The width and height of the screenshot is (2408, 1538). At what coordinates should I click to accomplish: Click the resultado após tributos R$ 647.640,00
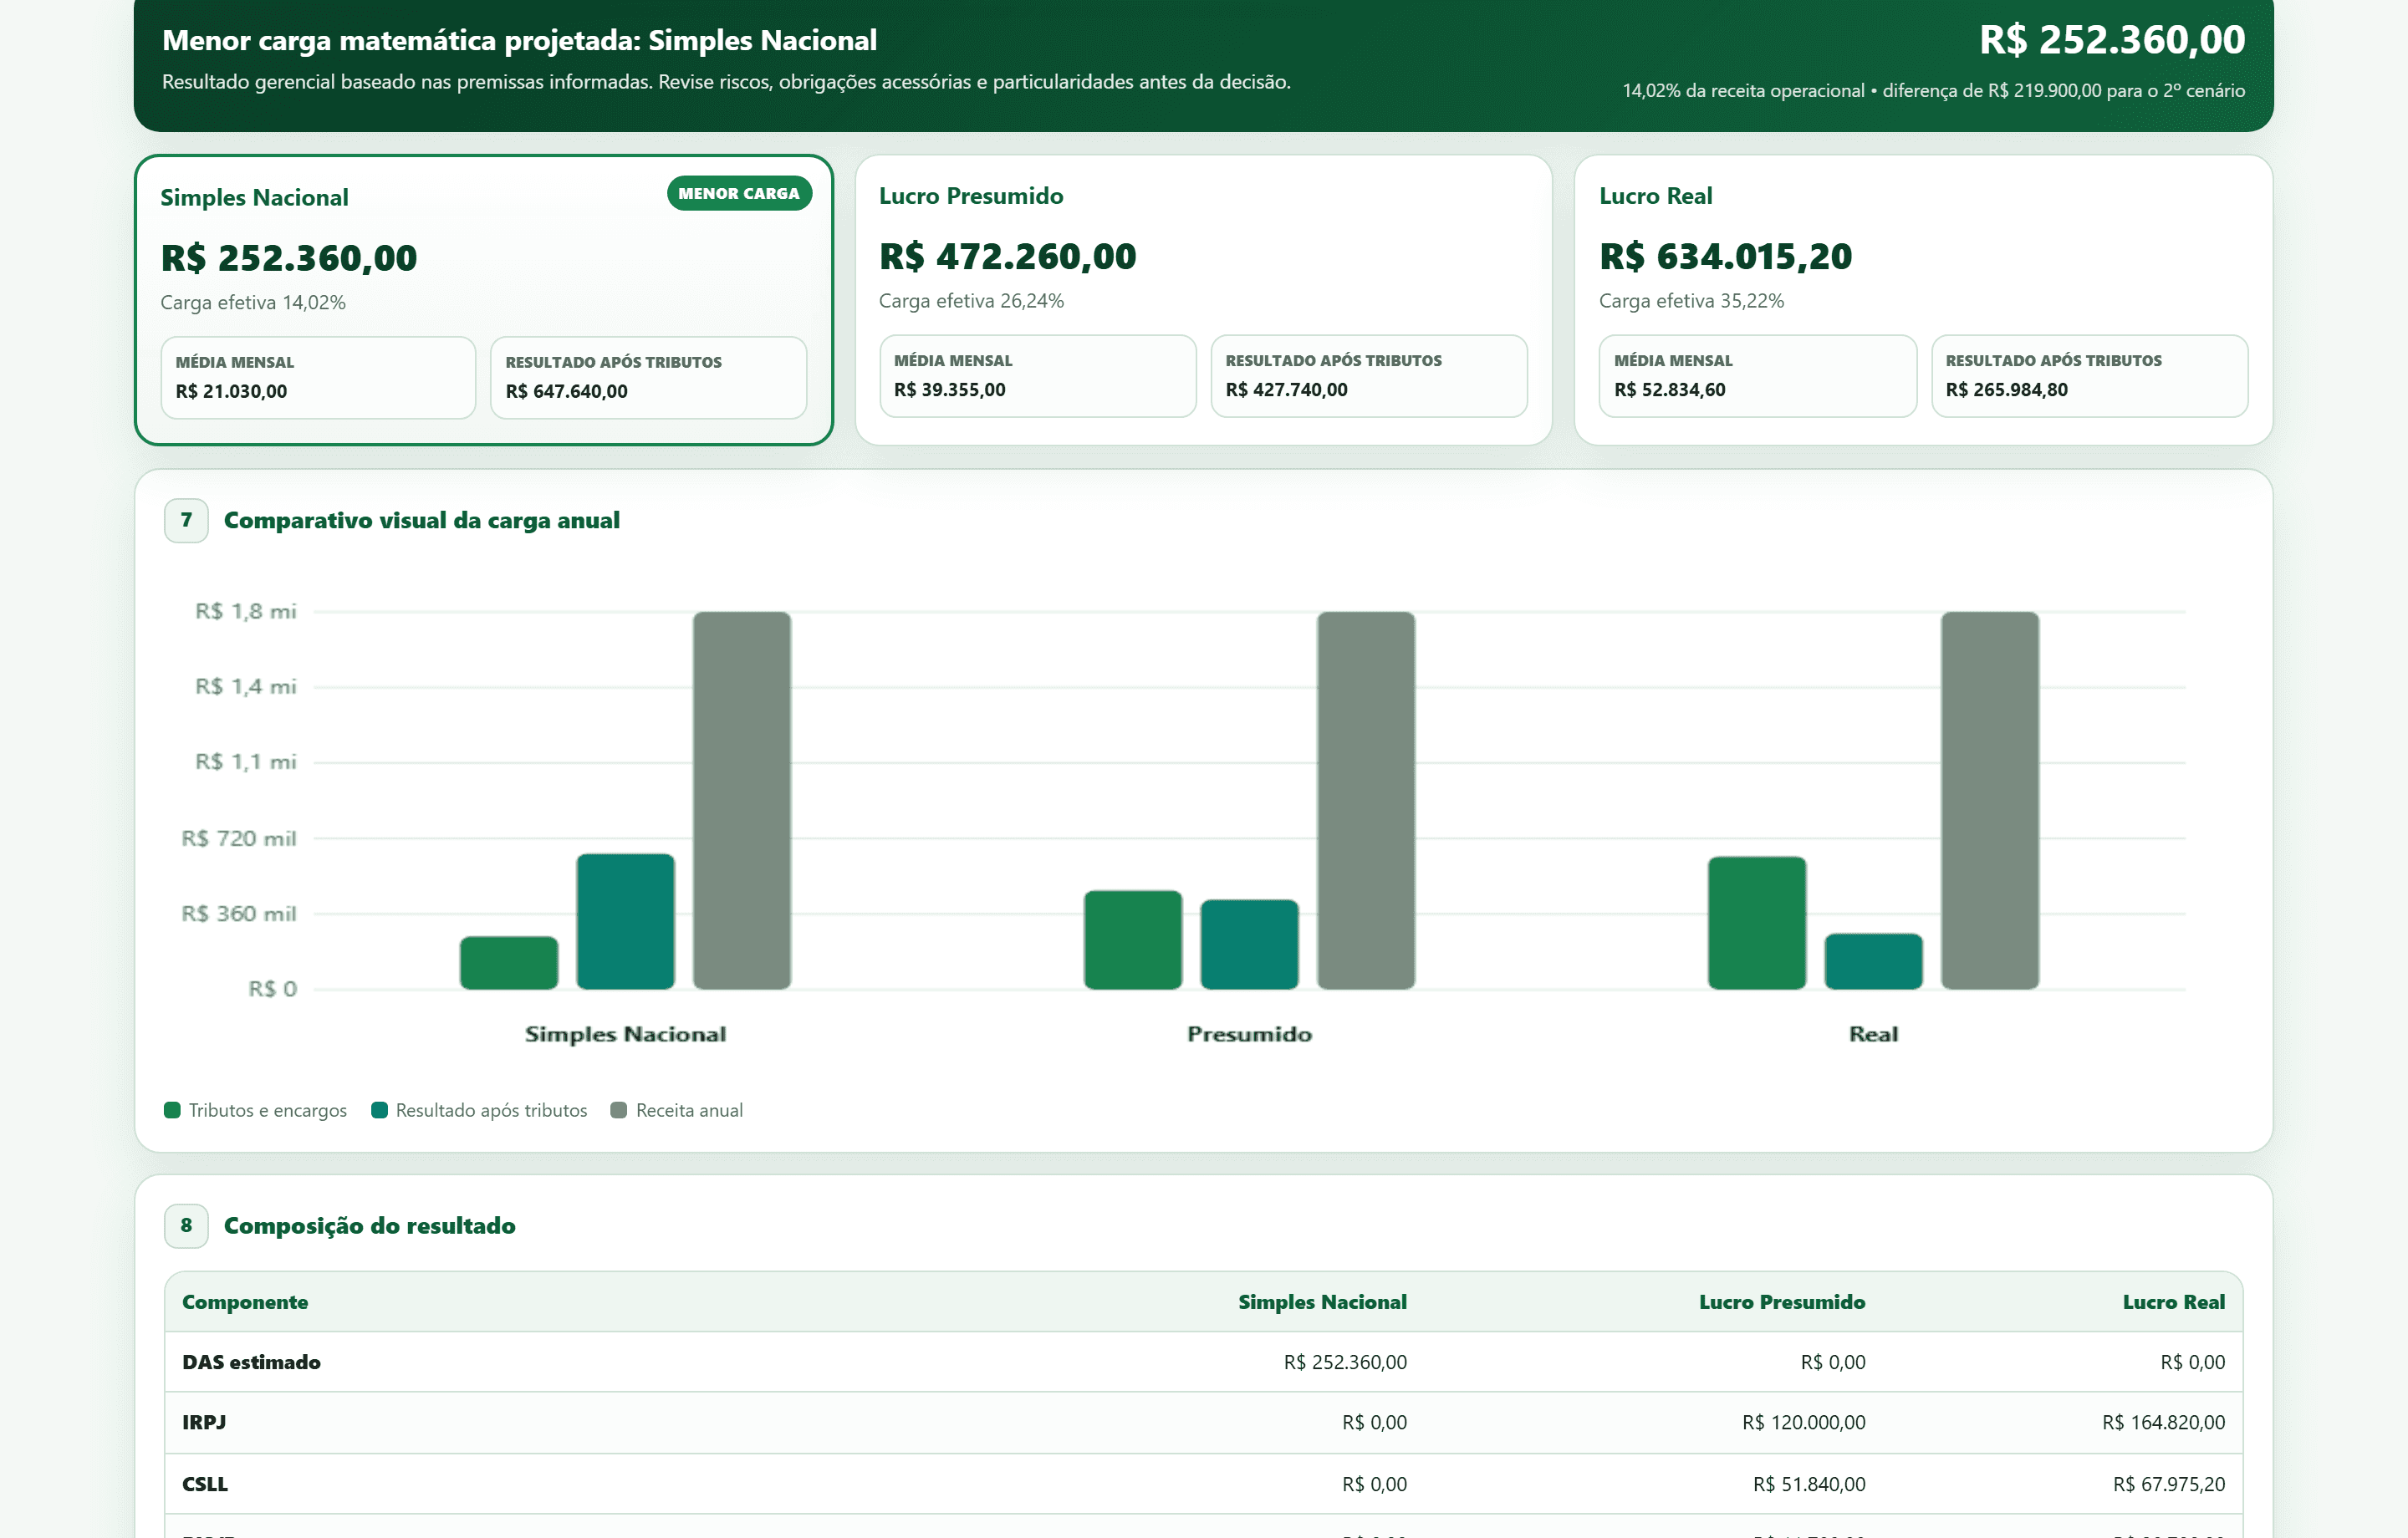click(x=566, y=391)
